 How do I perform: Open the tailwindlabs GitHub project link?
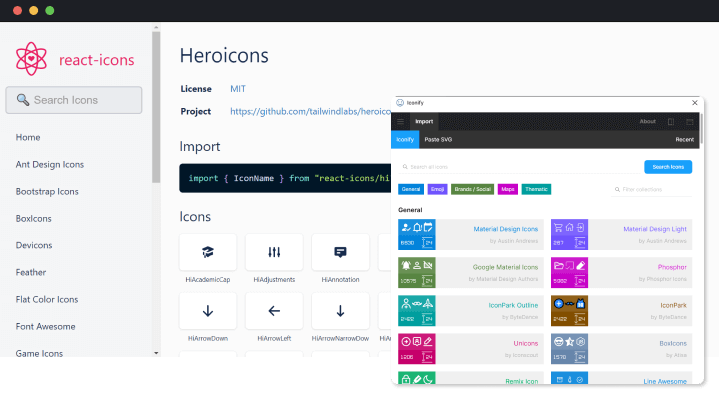(310, 111)
